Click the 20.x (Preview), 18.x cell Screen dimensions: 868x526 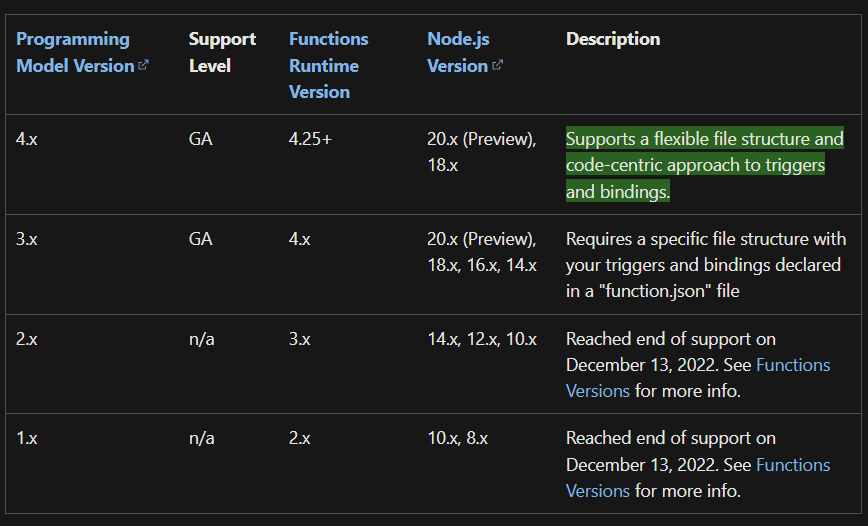[482, 152]
